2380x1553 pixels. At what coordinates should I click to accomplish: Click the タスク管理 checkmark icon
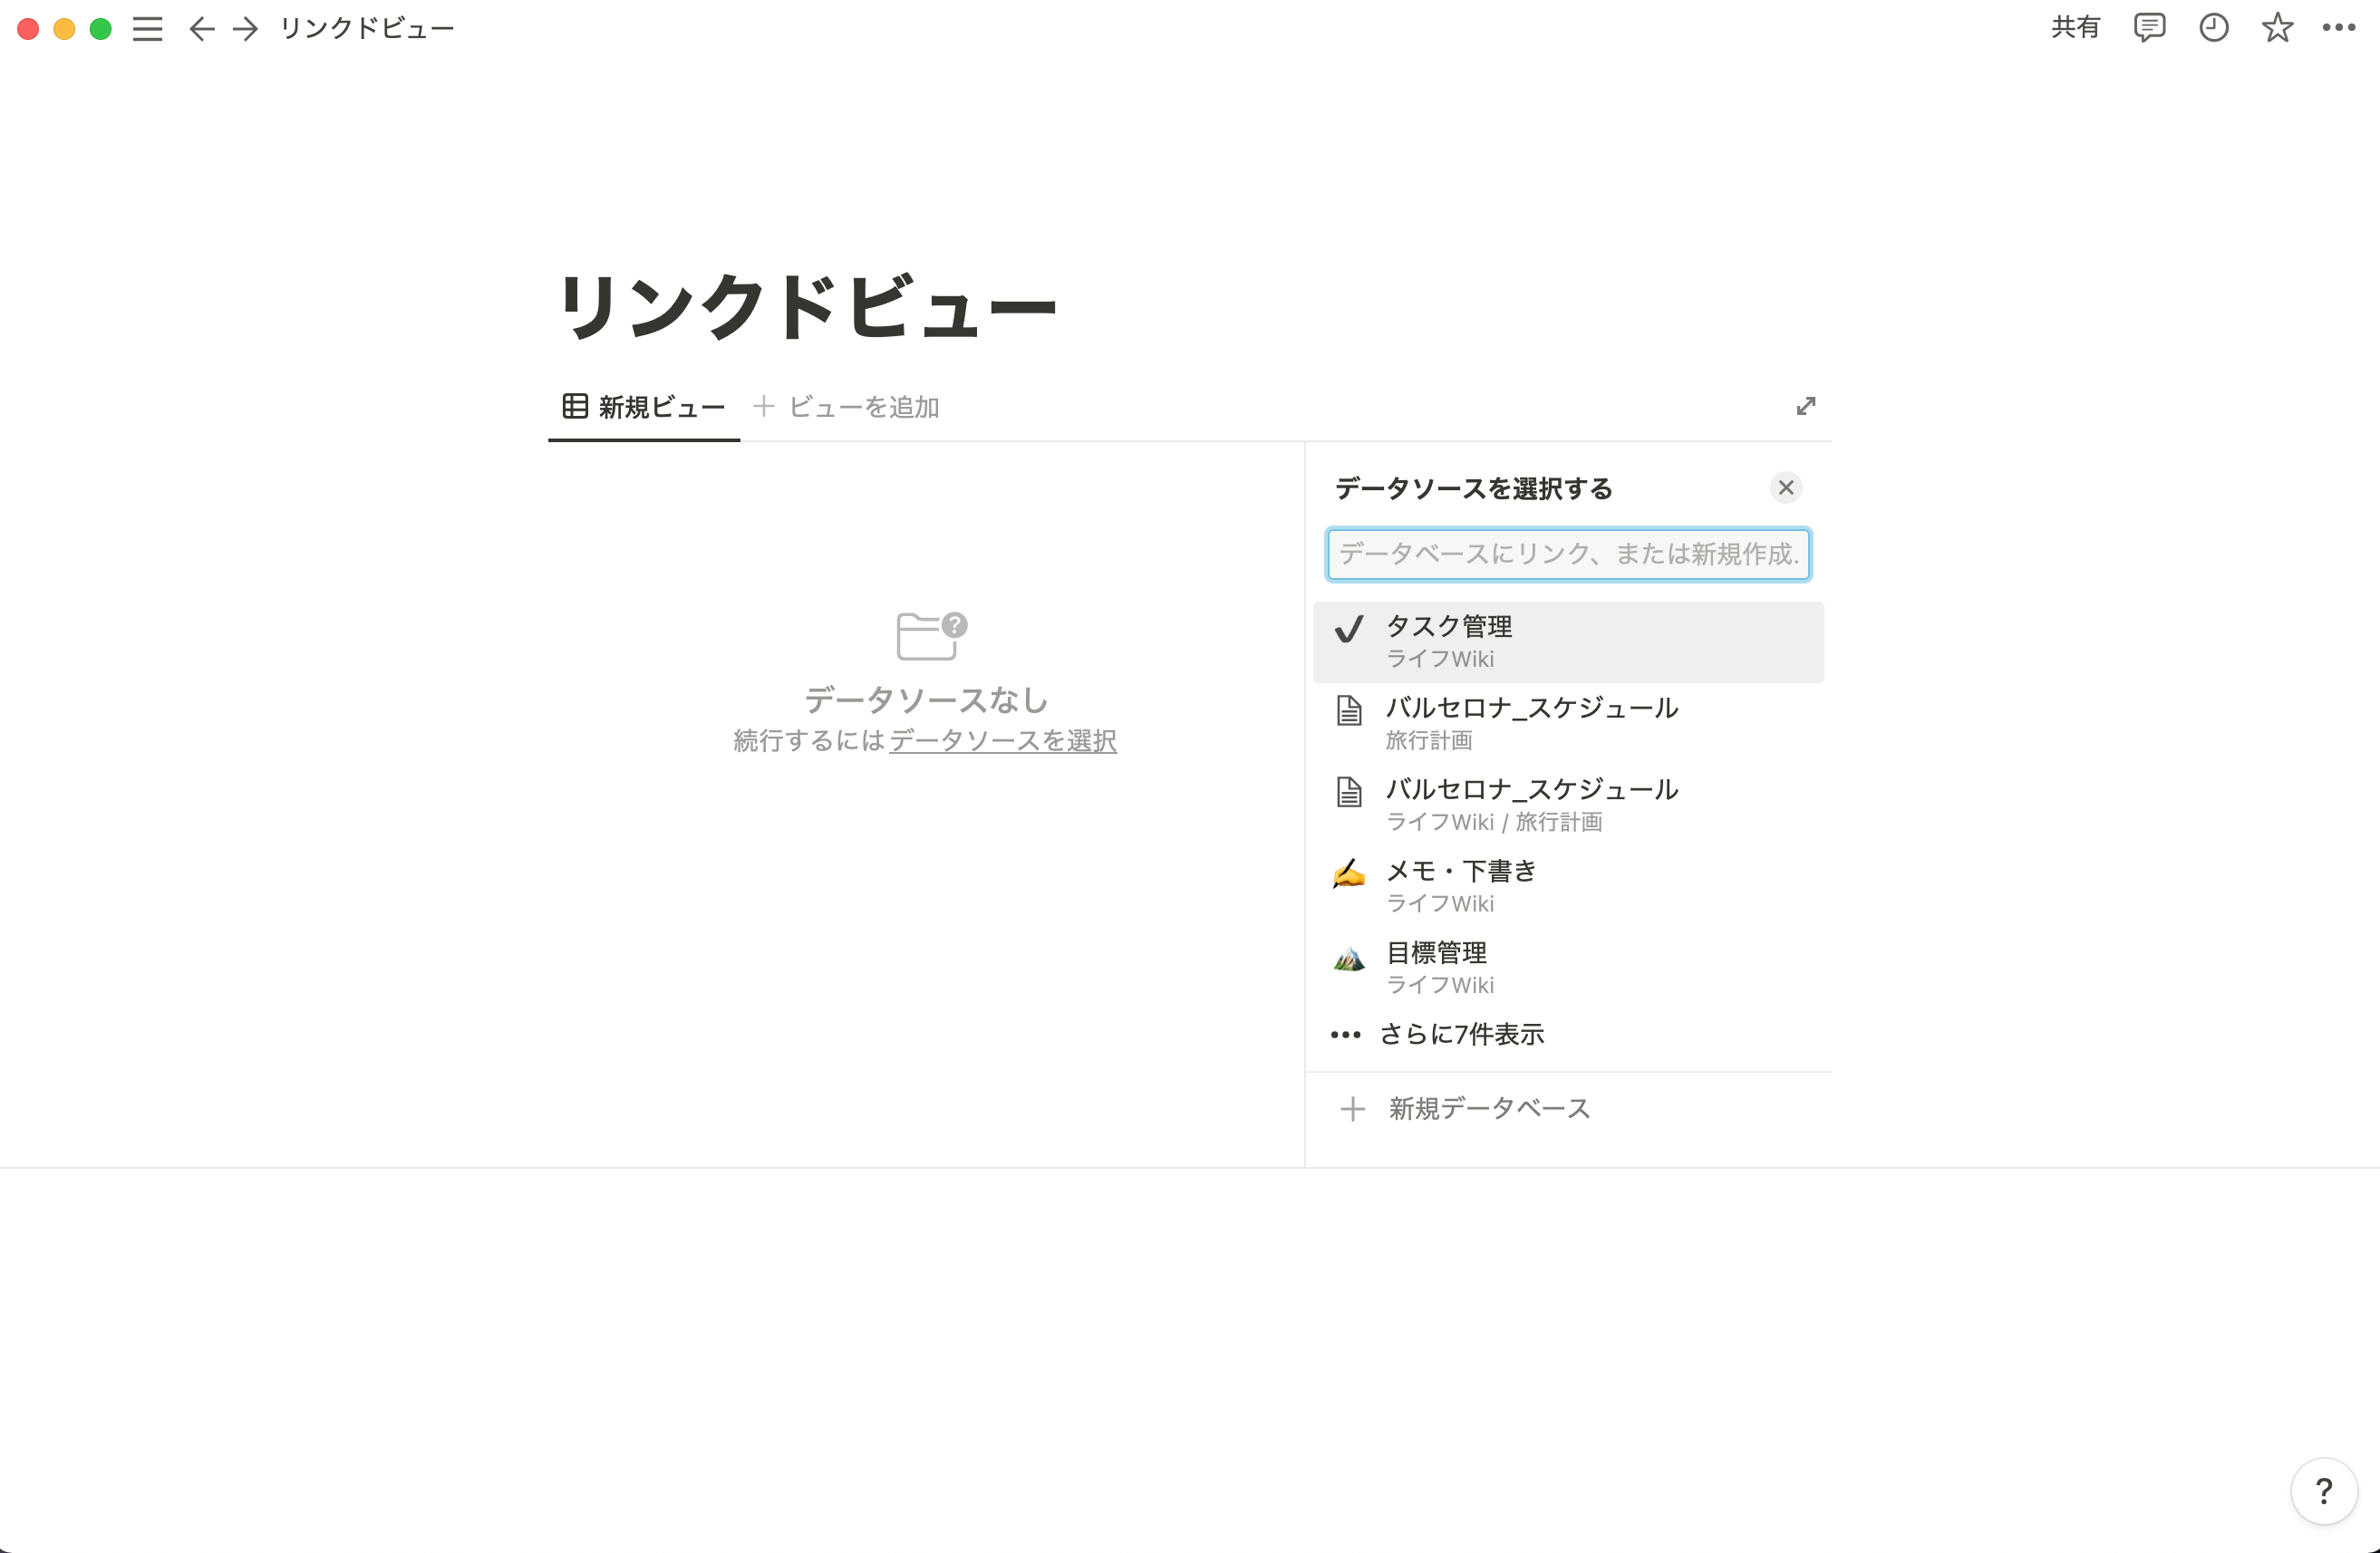tap(1349, 629)
